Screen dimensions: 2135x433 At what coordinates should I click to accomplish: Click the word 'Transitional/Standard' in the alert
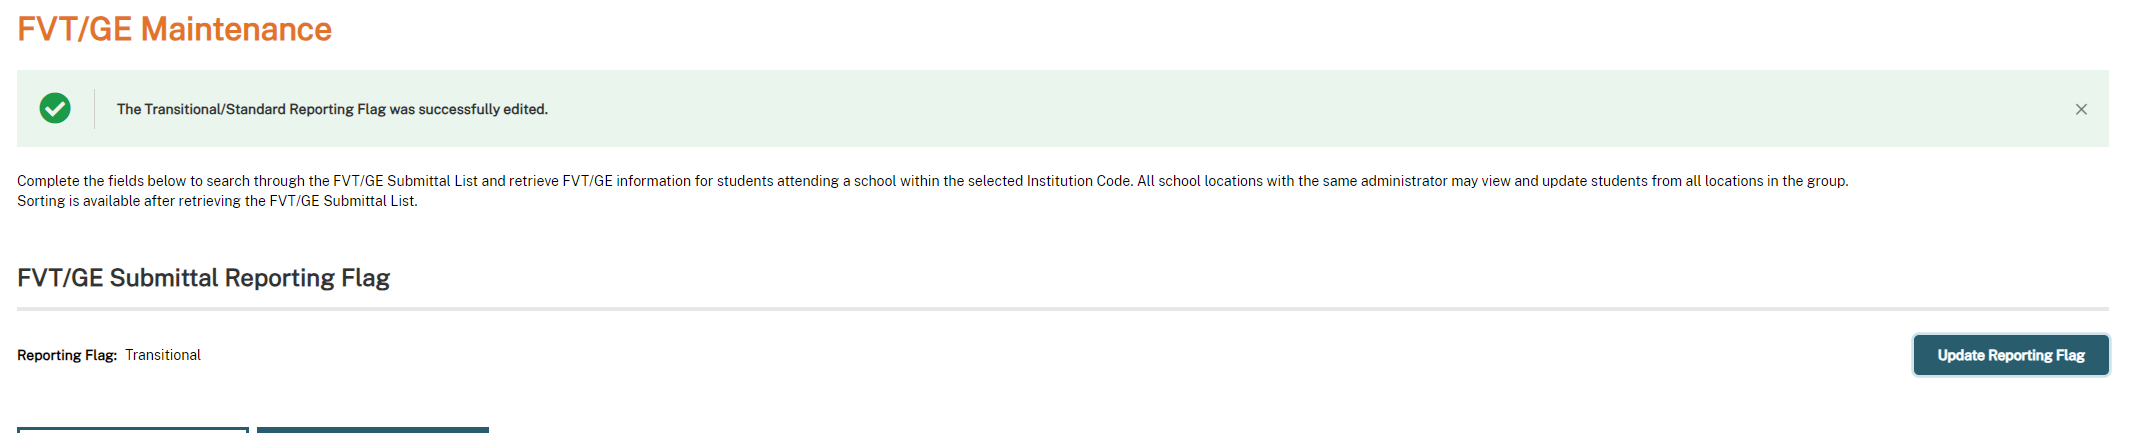200,109
